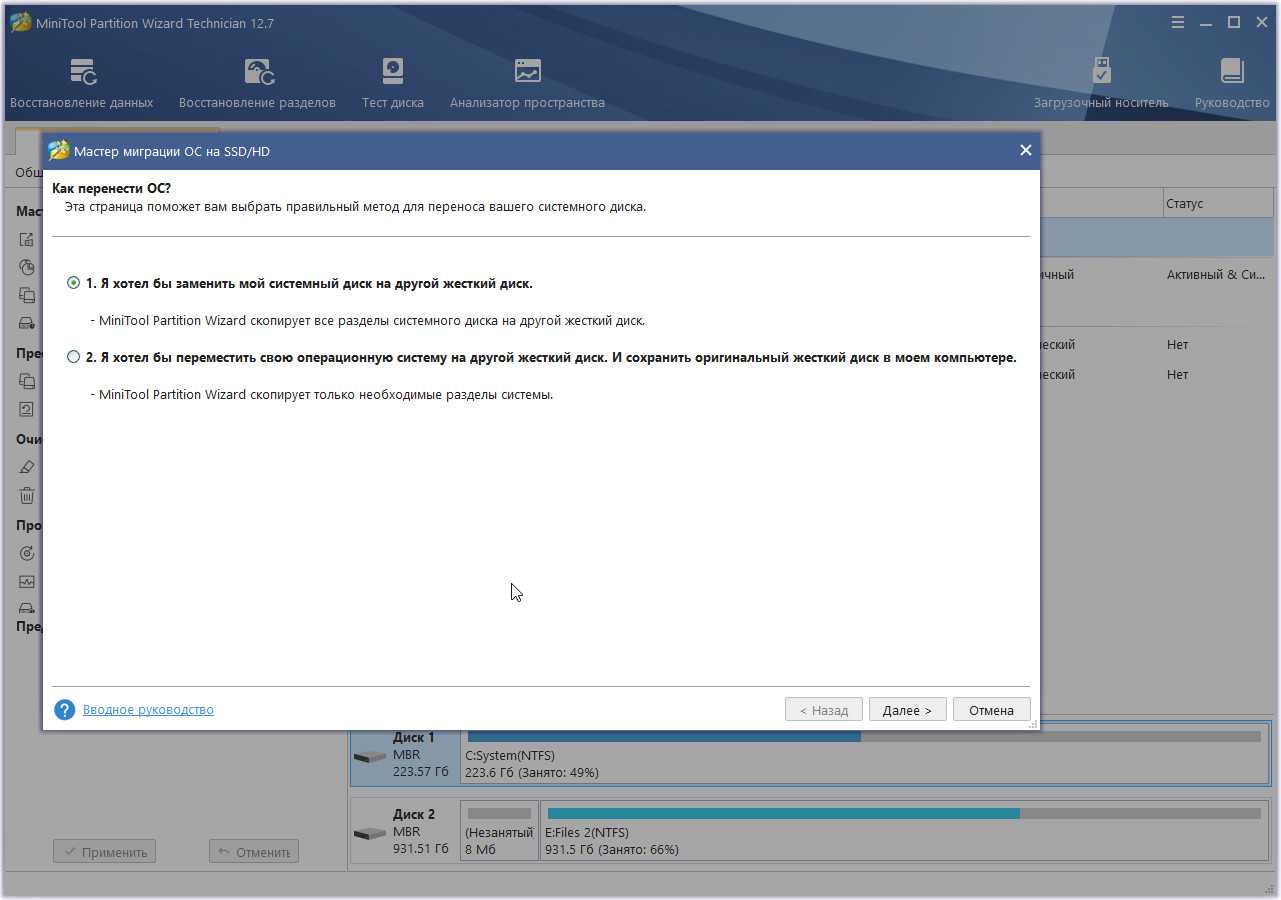Select the unallocated 8 Мб block
The height and width of the screenshot is (900, 1281).
pos(499,831)
